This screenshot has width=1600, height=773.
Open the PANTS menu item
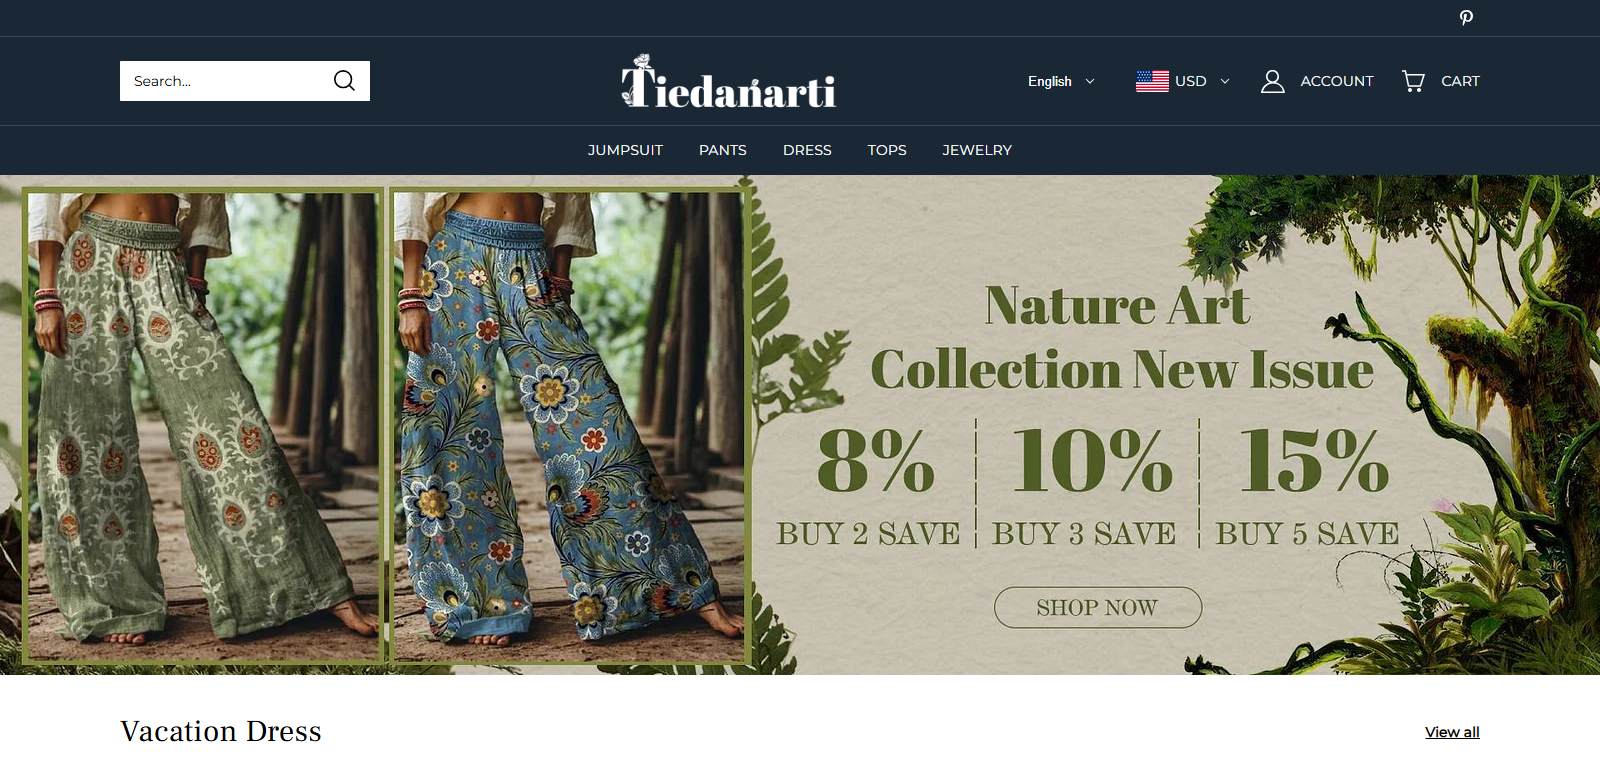[723, 150]
